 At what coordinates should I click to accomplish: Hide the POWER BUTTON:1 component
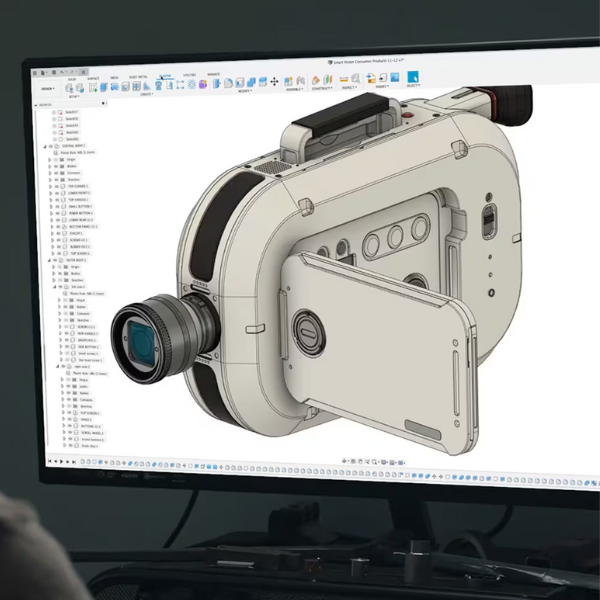pyautogui.click(x=57, y=213)
